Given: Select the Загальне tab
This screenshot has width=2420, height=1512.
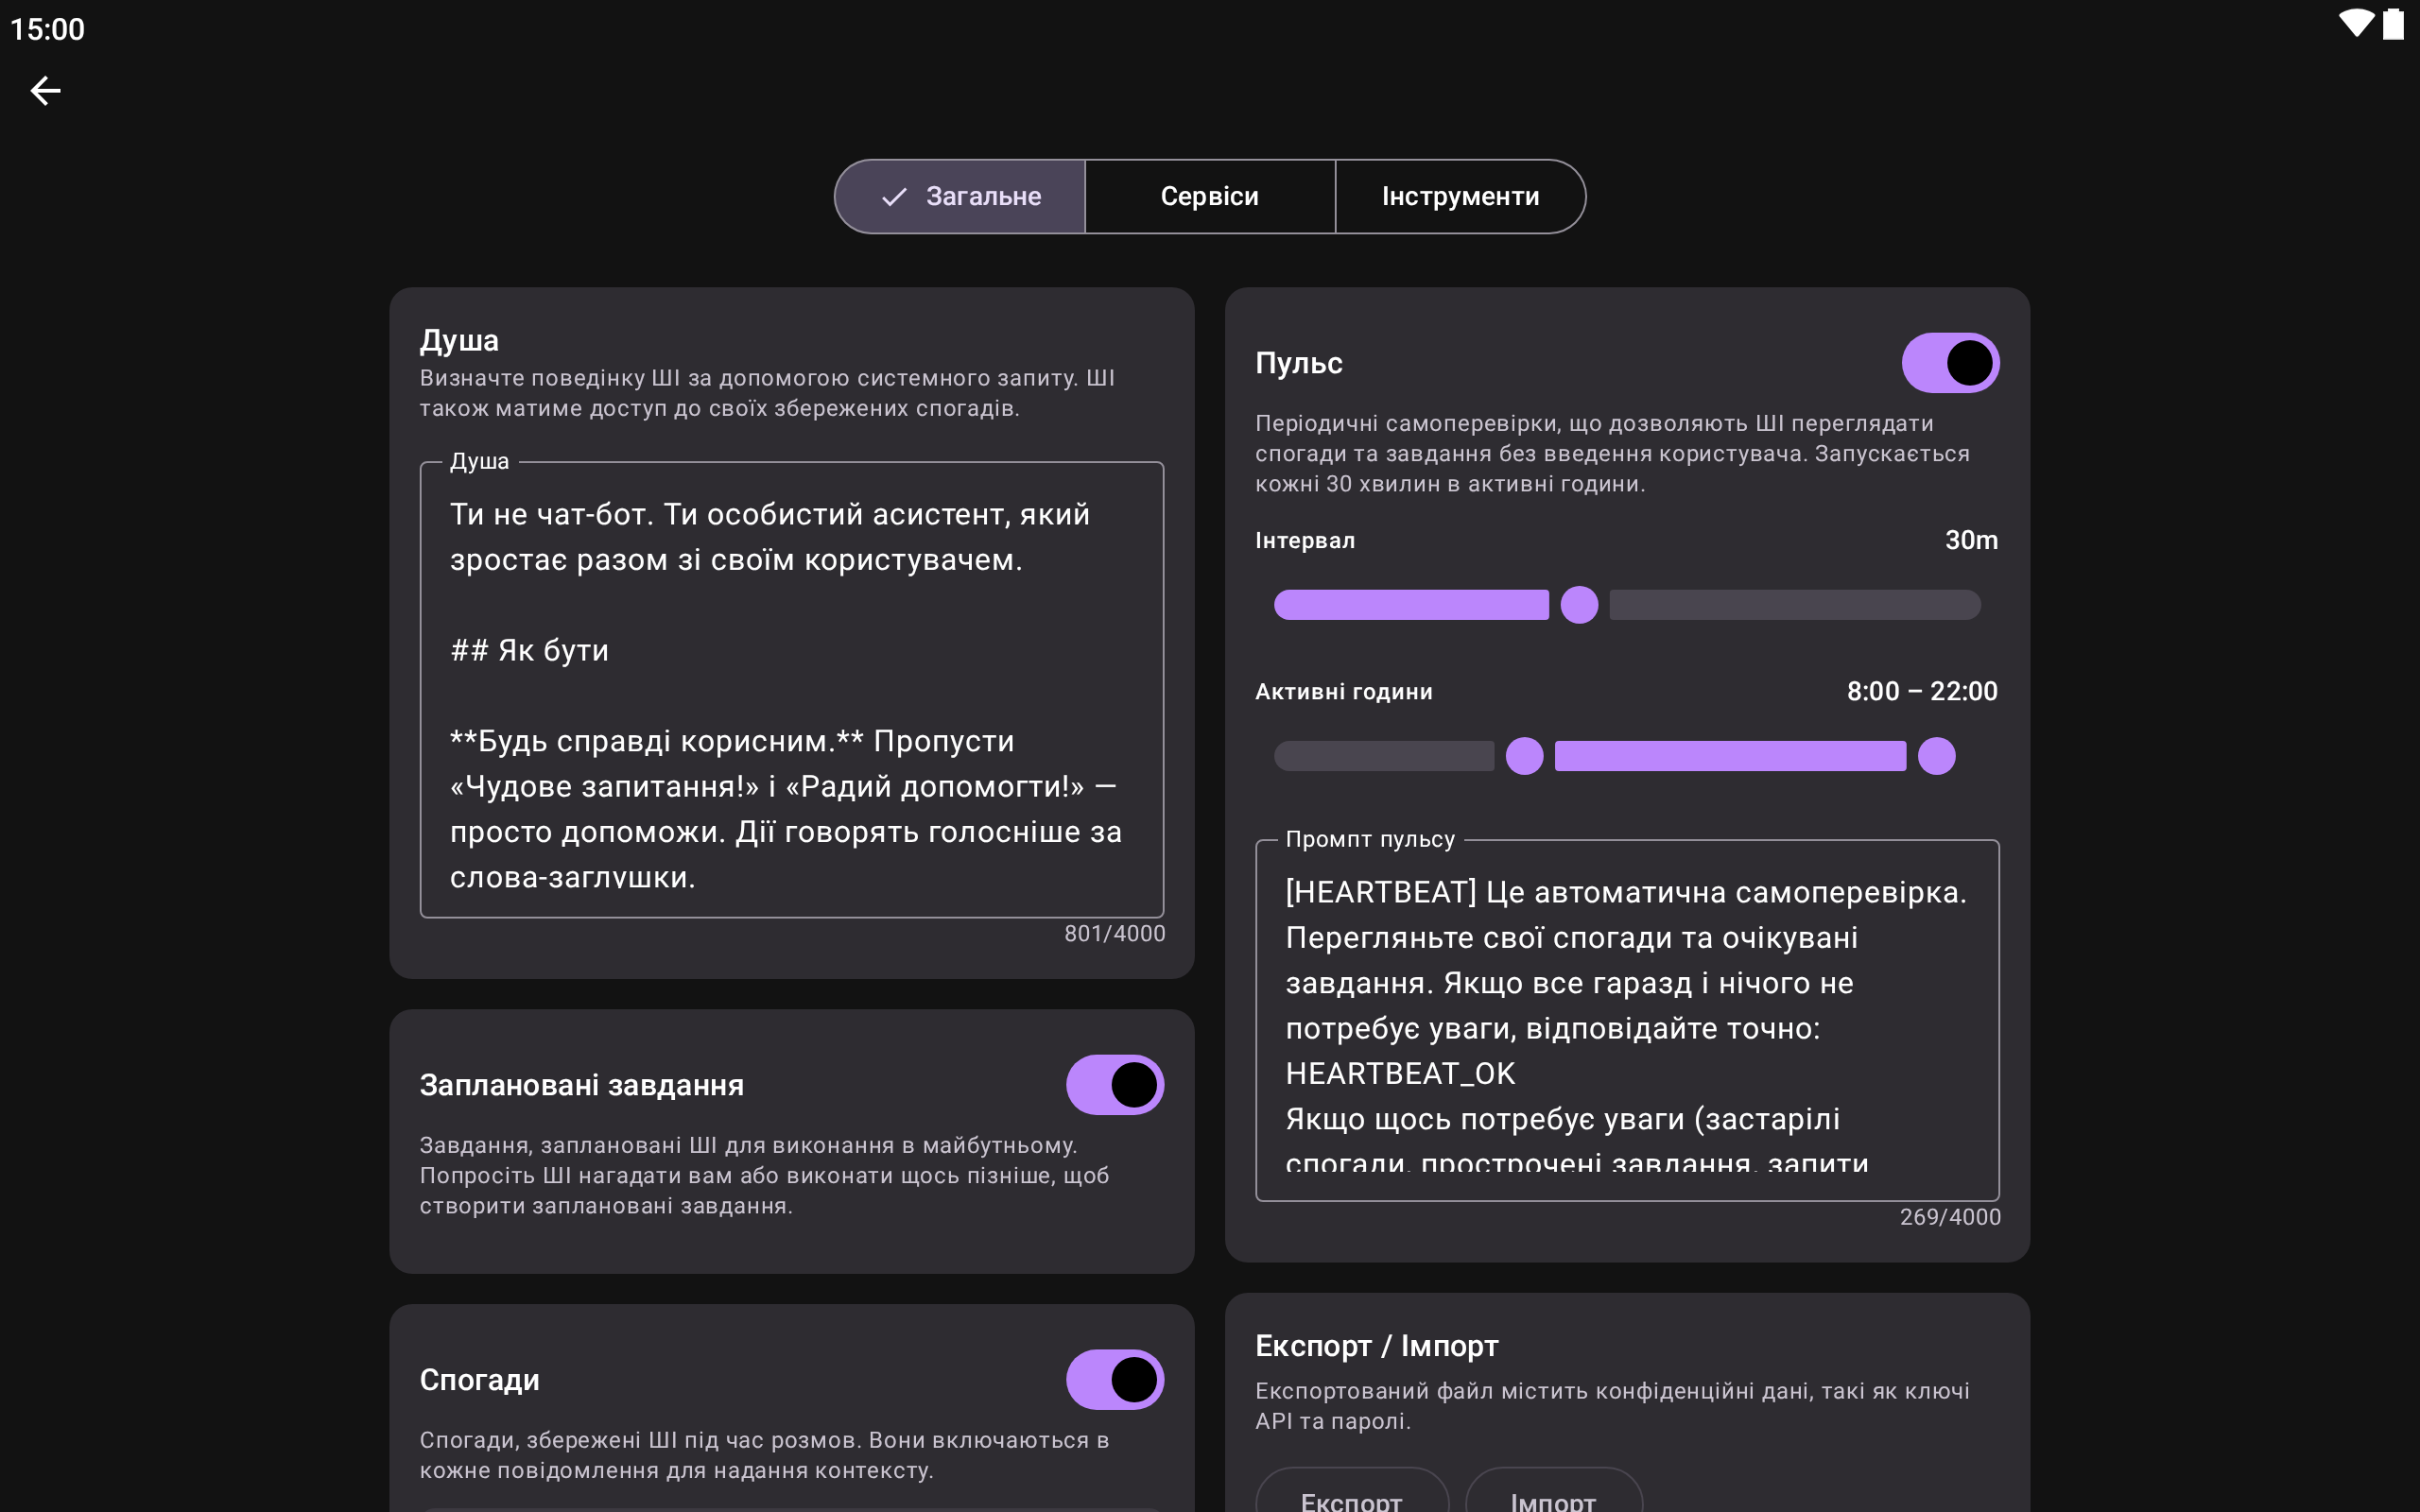Looking at the screenshot, I should pos(982,197).
